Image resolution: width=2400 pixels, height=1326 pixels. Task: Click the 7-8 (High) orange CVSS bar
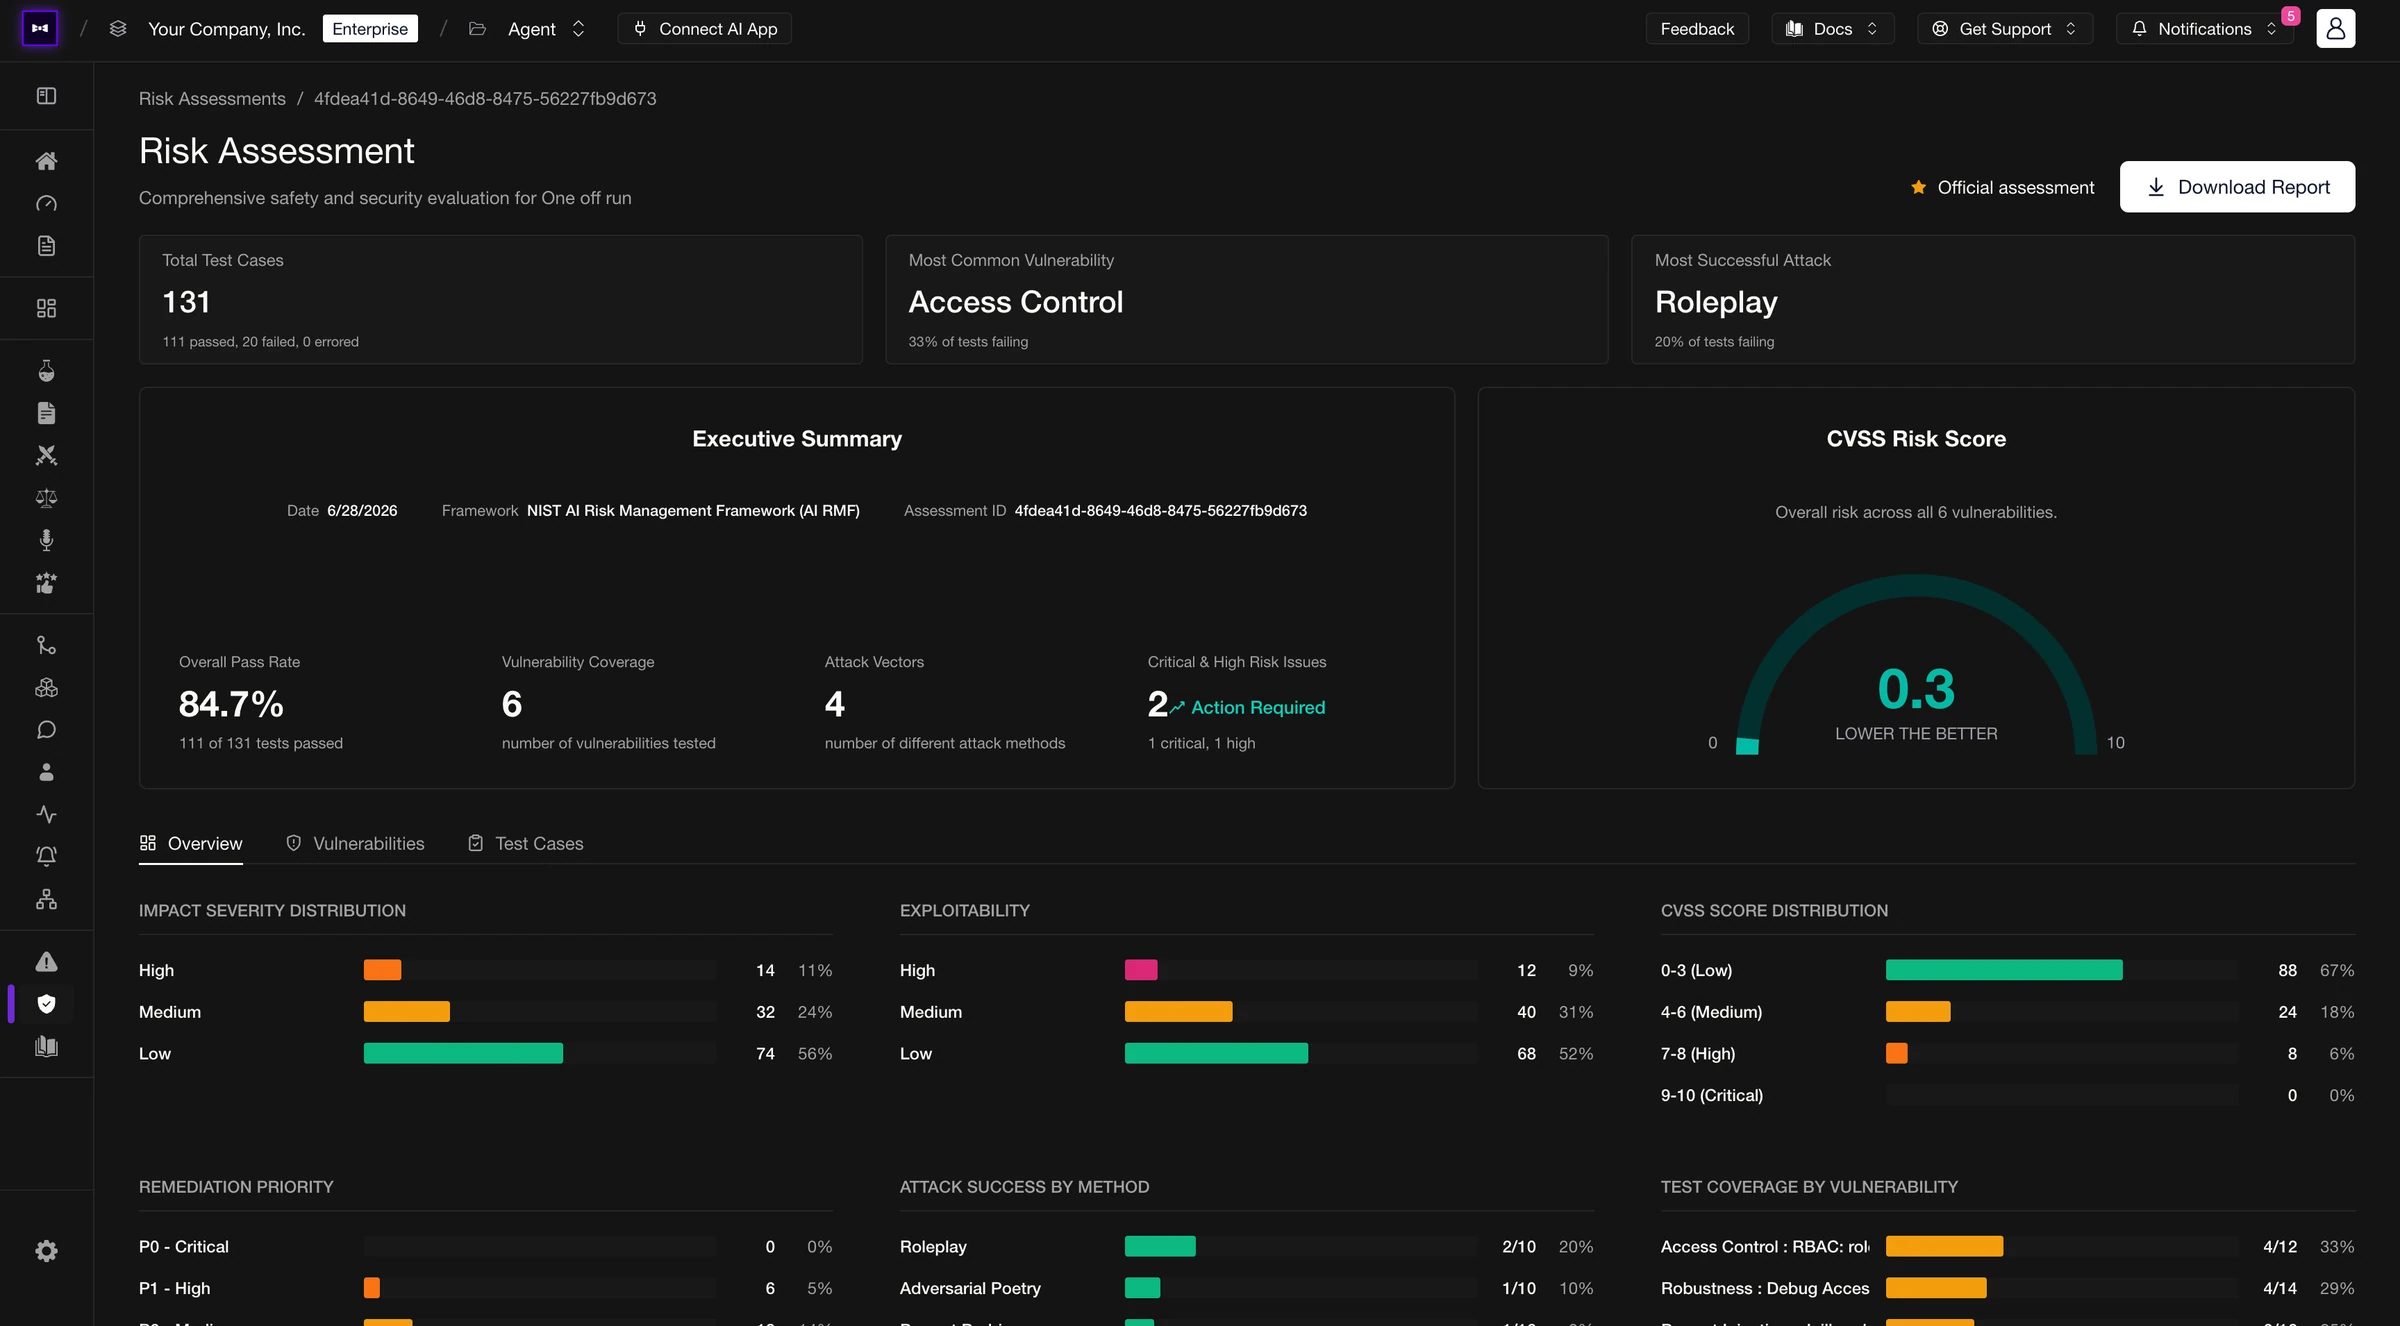[1896, 1053]
